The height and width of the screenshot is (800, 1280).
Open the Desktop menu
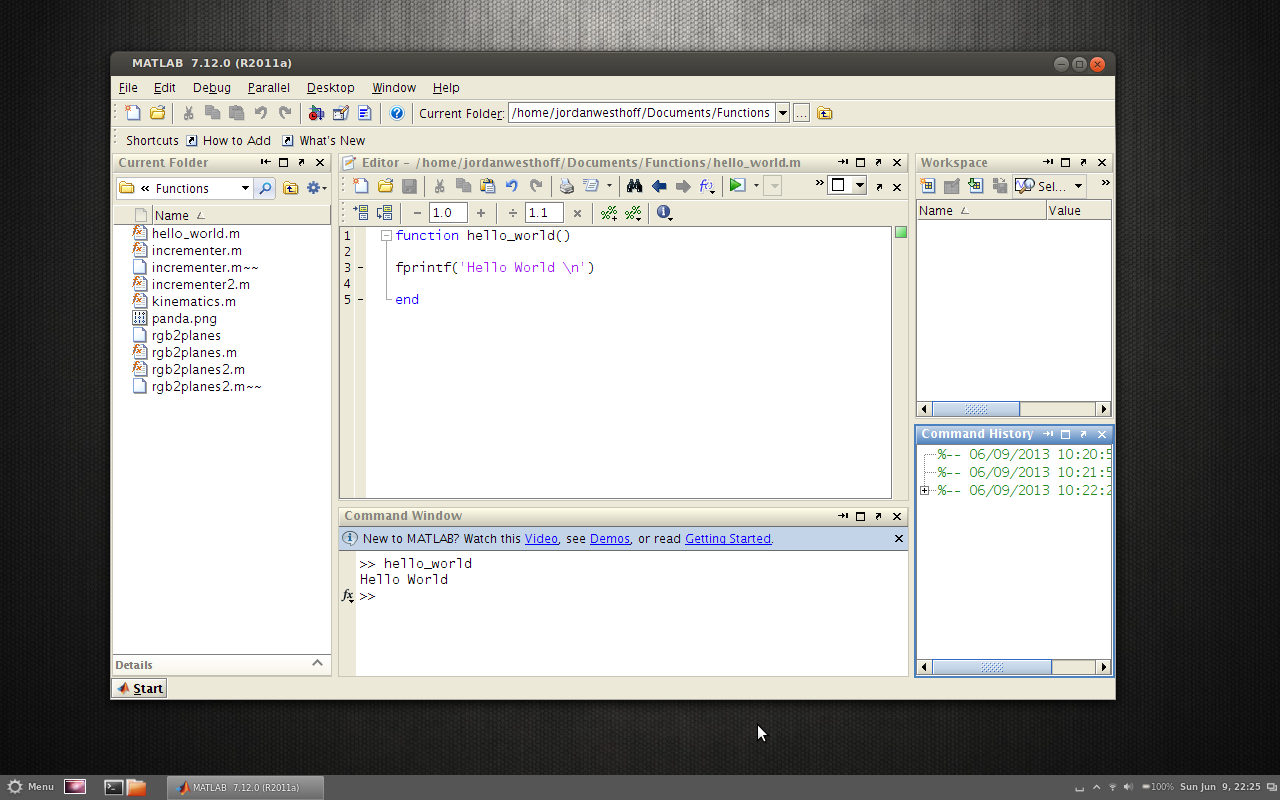pyautogui.click(x=331, y=88)
